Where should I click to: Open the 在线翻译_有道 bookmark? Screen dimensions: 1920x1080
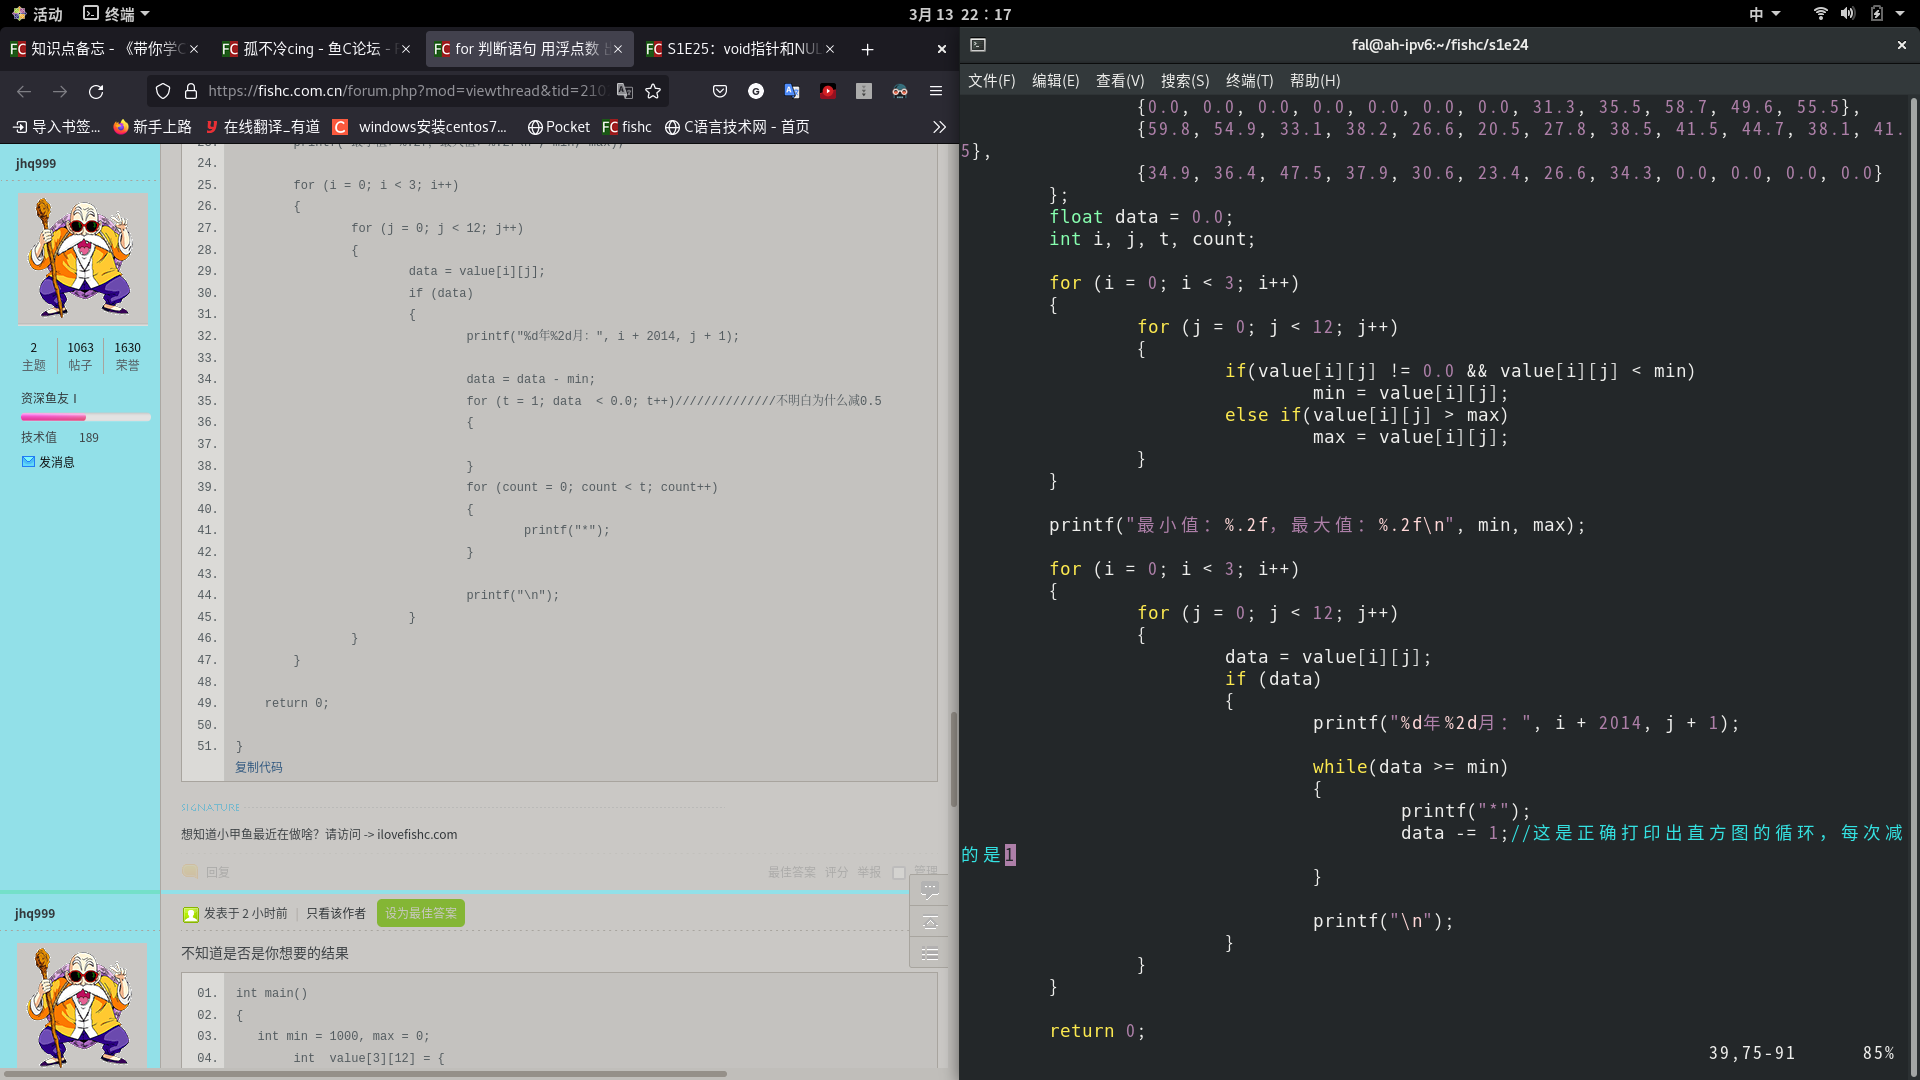click(x=263, y=127)
